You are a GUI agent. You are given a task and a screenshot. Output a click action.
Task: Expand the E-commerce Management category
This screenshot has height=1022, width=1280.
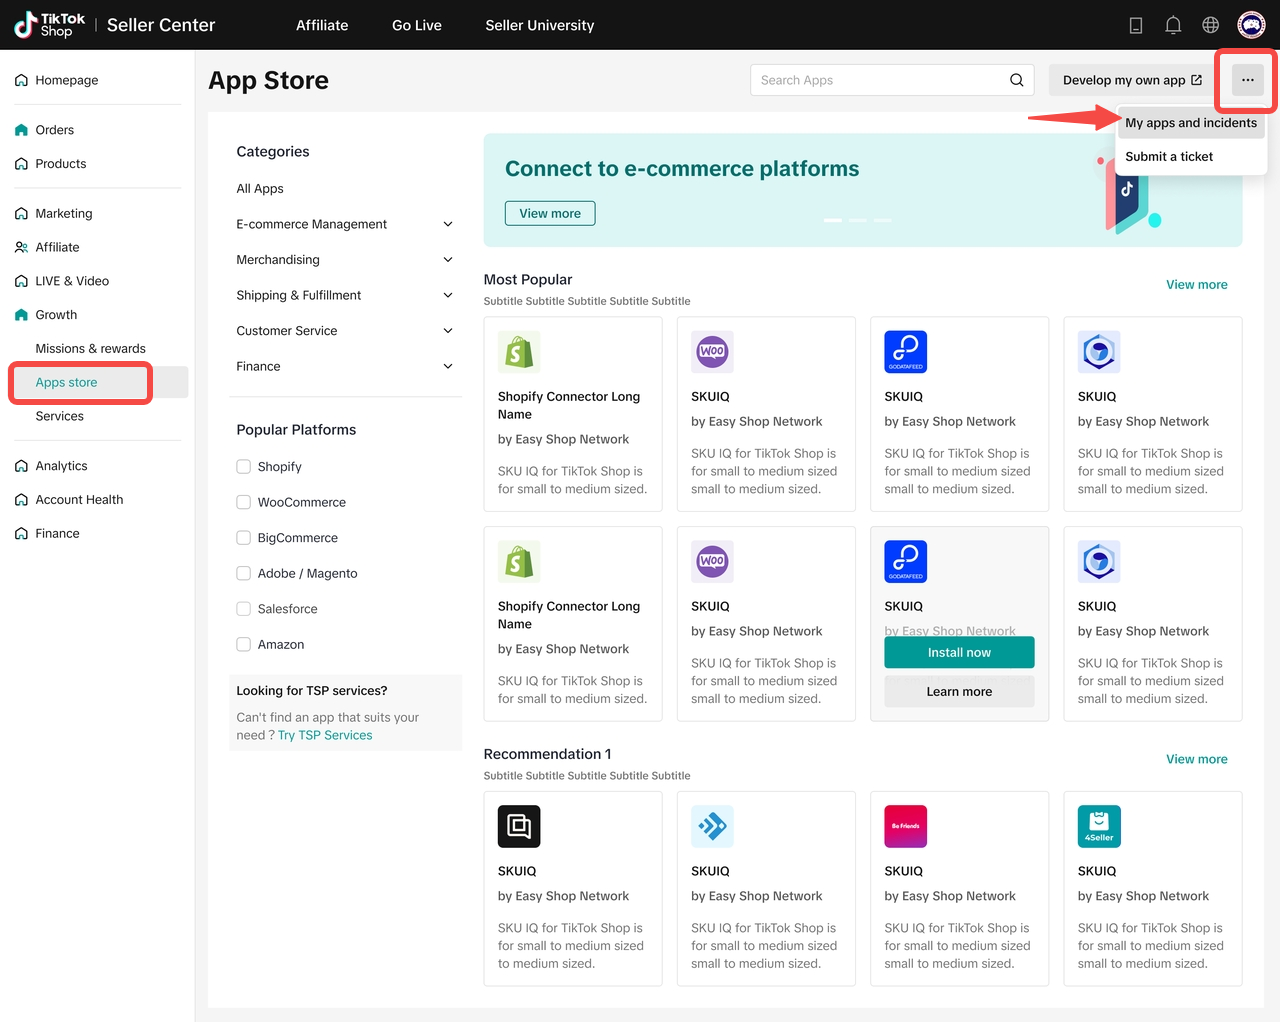pos(447,224)
